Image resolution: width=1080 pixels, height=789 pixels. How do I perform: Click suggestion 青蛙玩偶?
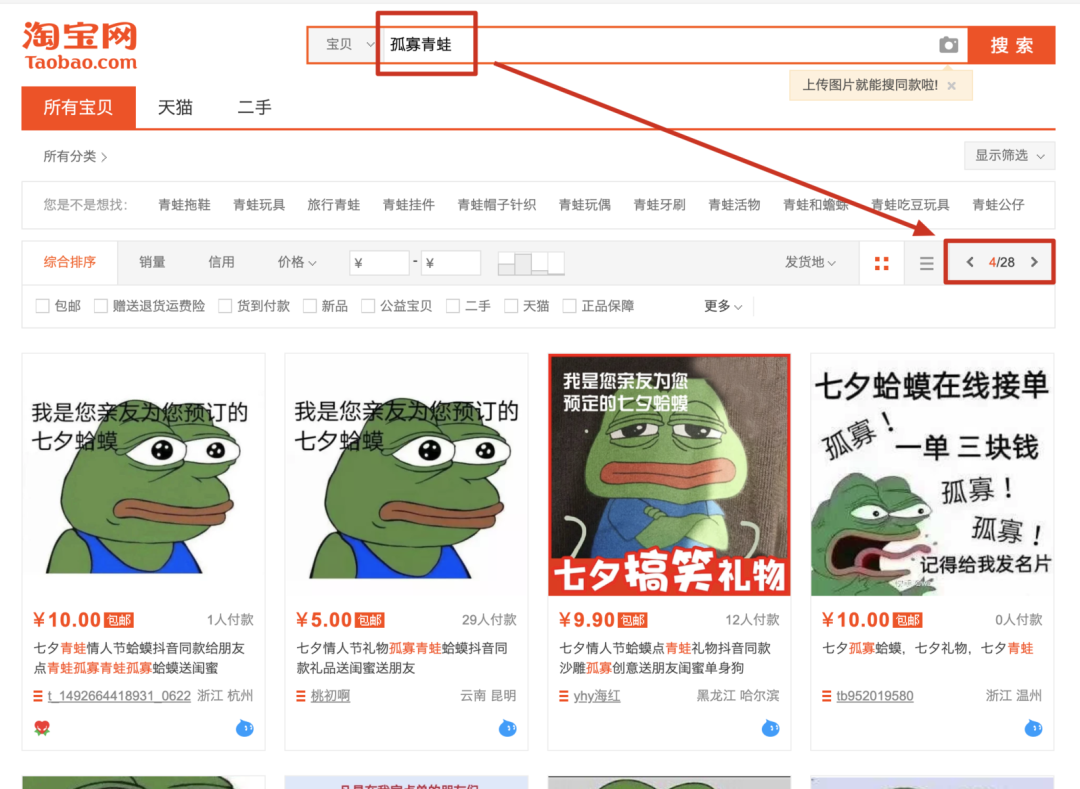pyautogui.click(x=585, y=204)
